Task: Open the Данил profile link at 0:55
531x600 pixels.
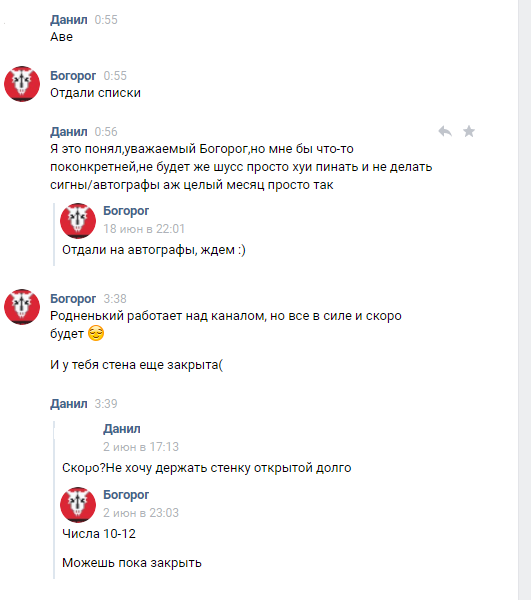Action: [69, 20]
